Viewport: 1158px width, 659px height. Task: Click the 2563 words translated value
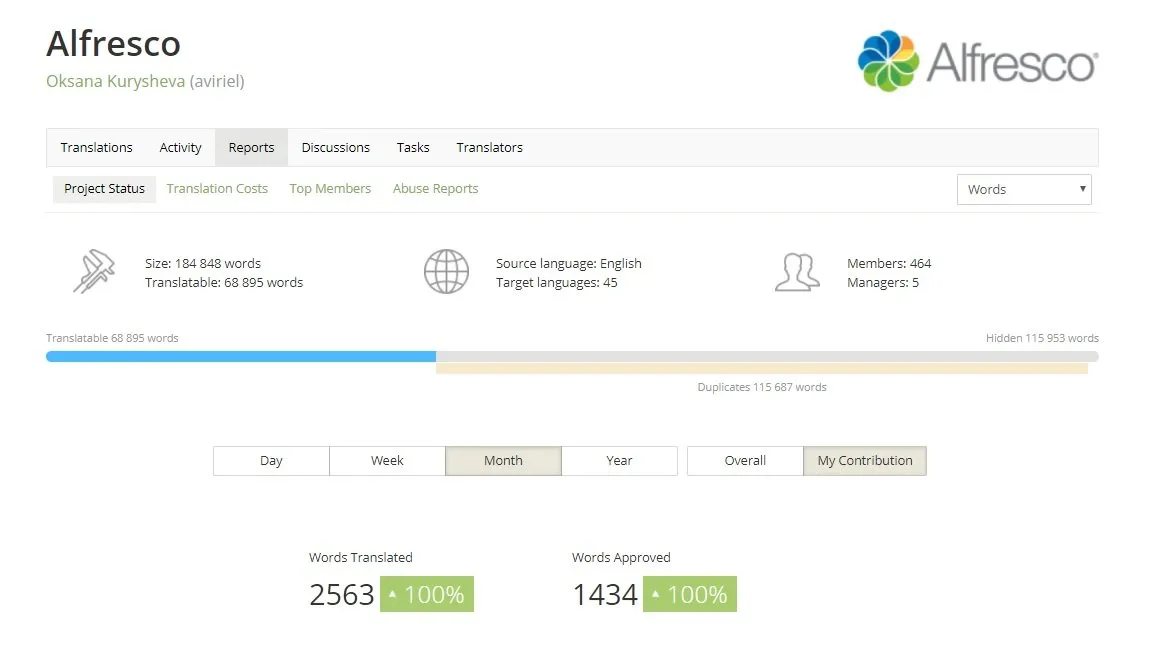click(x=342, y=595)
